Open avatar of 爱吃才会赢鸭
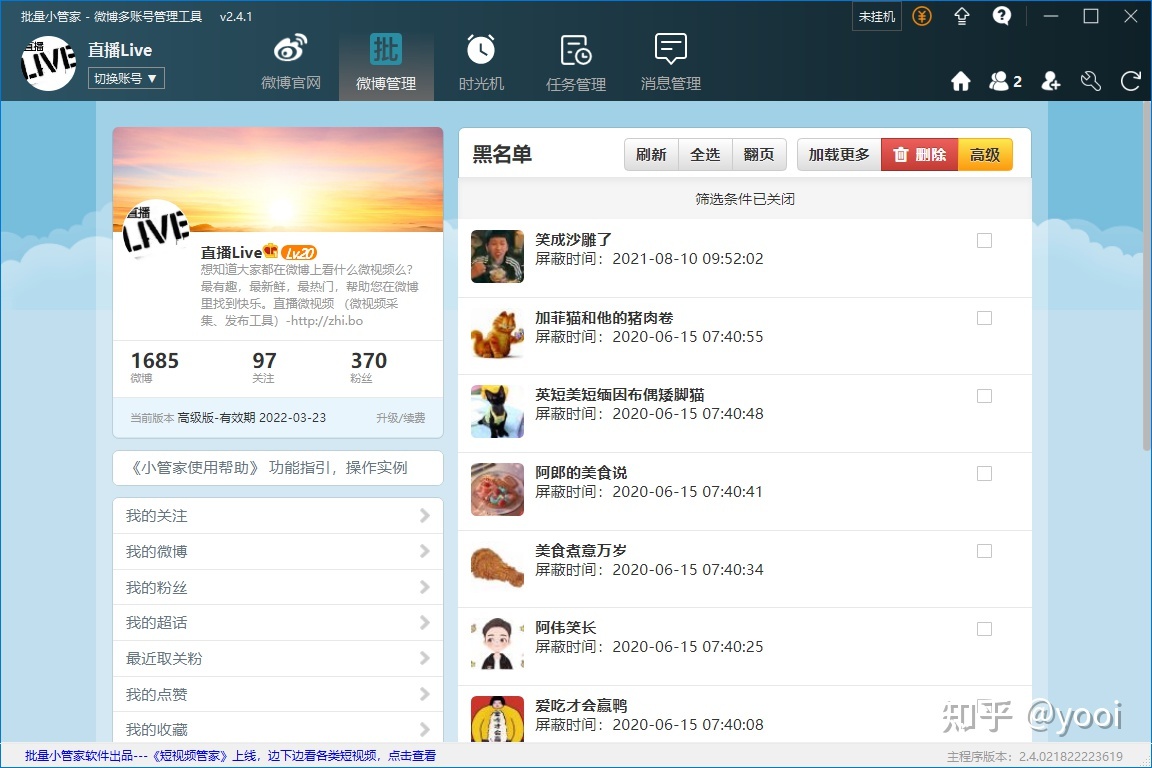The image size is (1152, 768). click(x=497, y=719)
